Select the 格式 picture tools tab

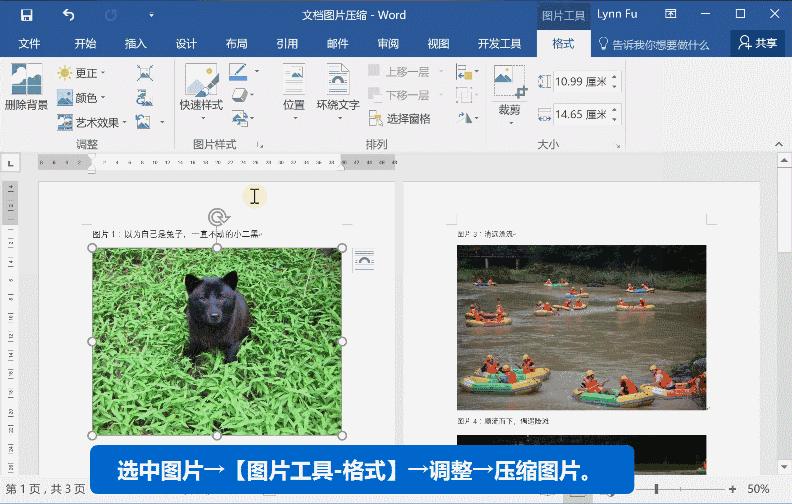(563, 44)
